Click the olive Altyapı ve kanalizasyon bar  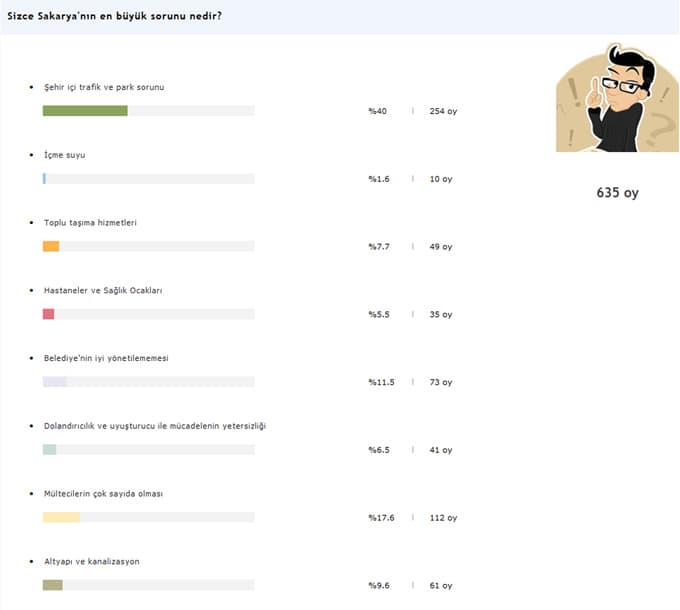[52, 585]
